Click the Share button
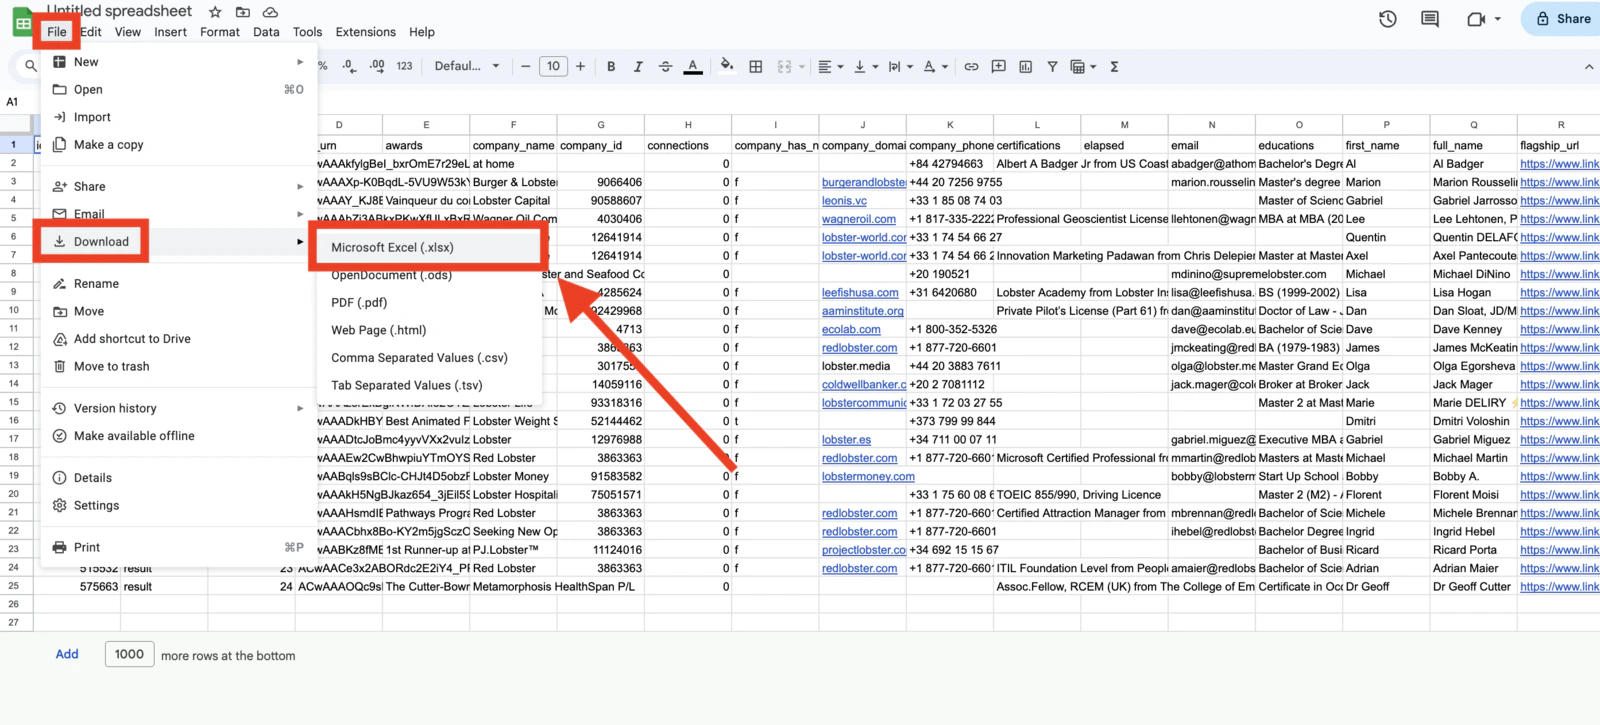The width and height of the screenshot is (1600, 725). point(1563,19)
